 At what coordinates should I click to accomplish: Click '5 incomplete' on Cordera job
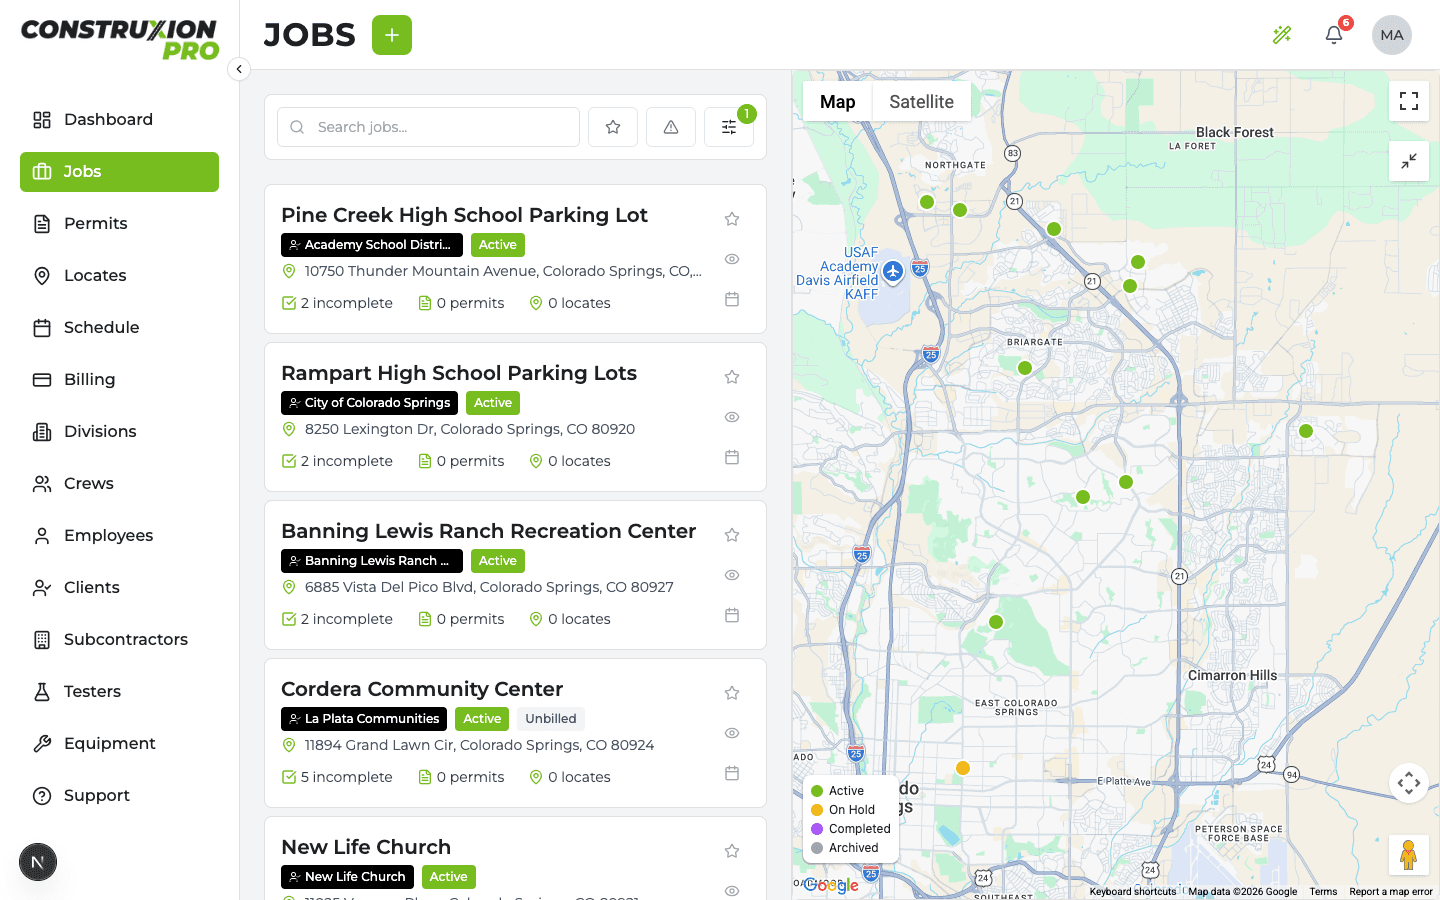[337, 777]
